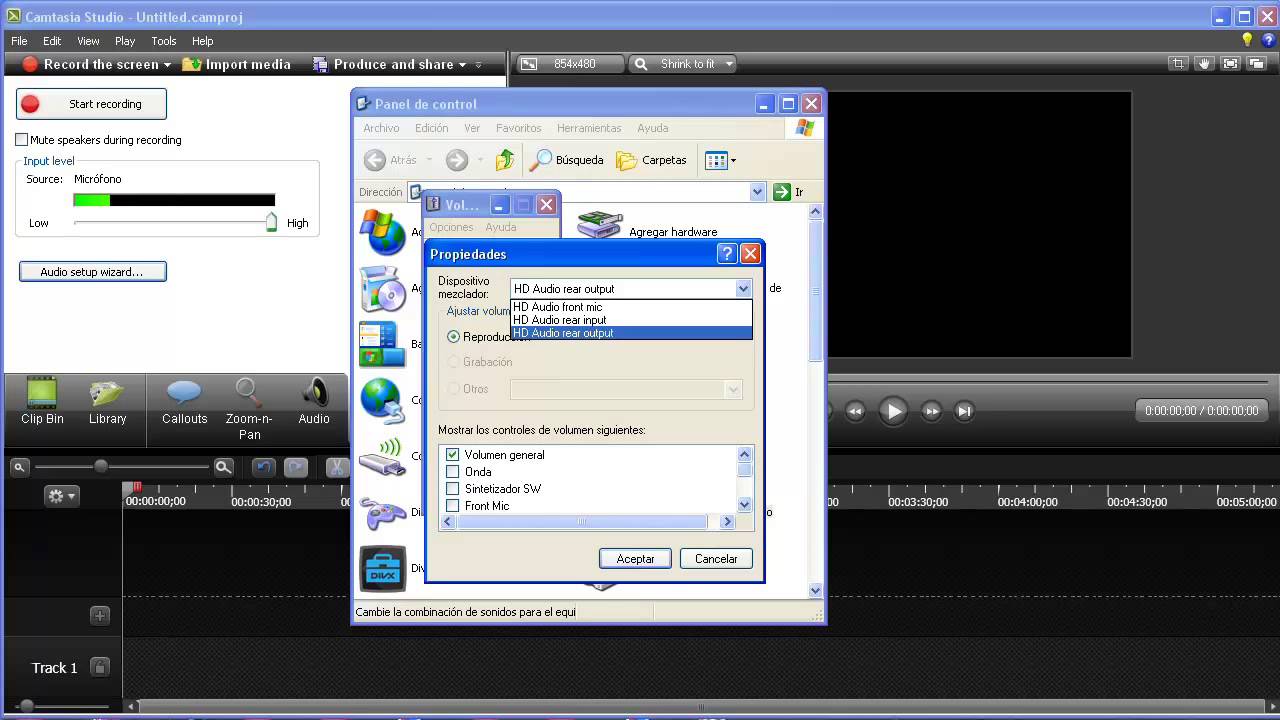Select the pan hand tool in preview
Screen dimensions: 1280x720
point(1205,64)
